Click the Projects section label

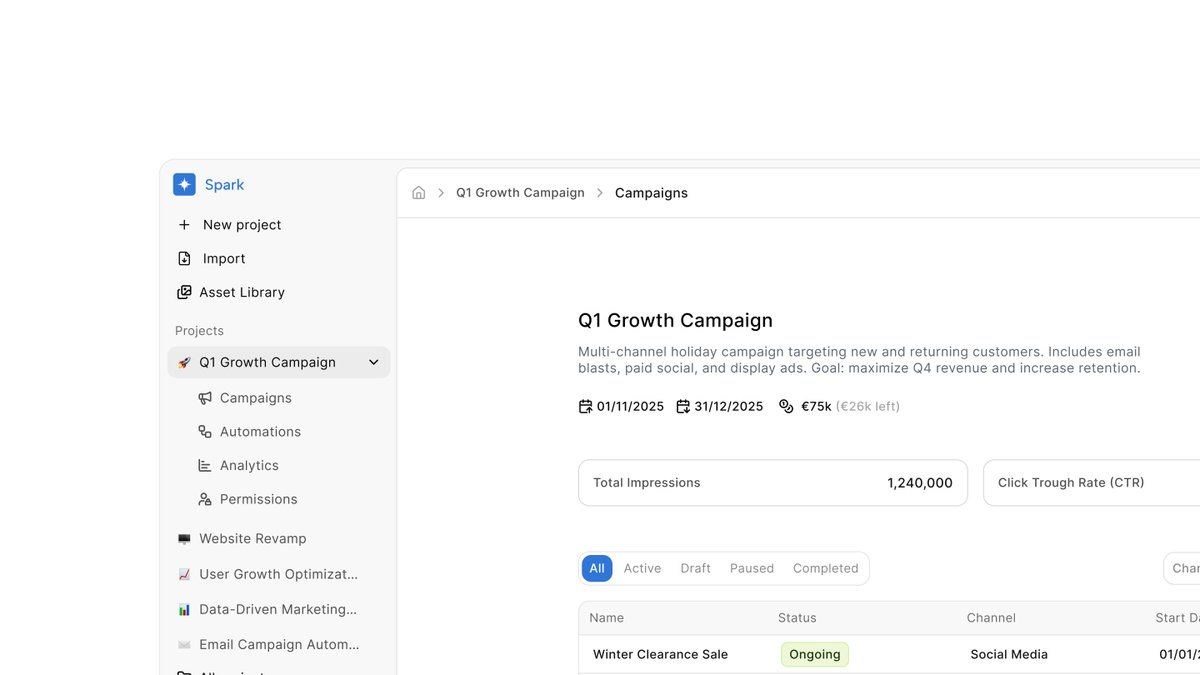click(199, 331)
